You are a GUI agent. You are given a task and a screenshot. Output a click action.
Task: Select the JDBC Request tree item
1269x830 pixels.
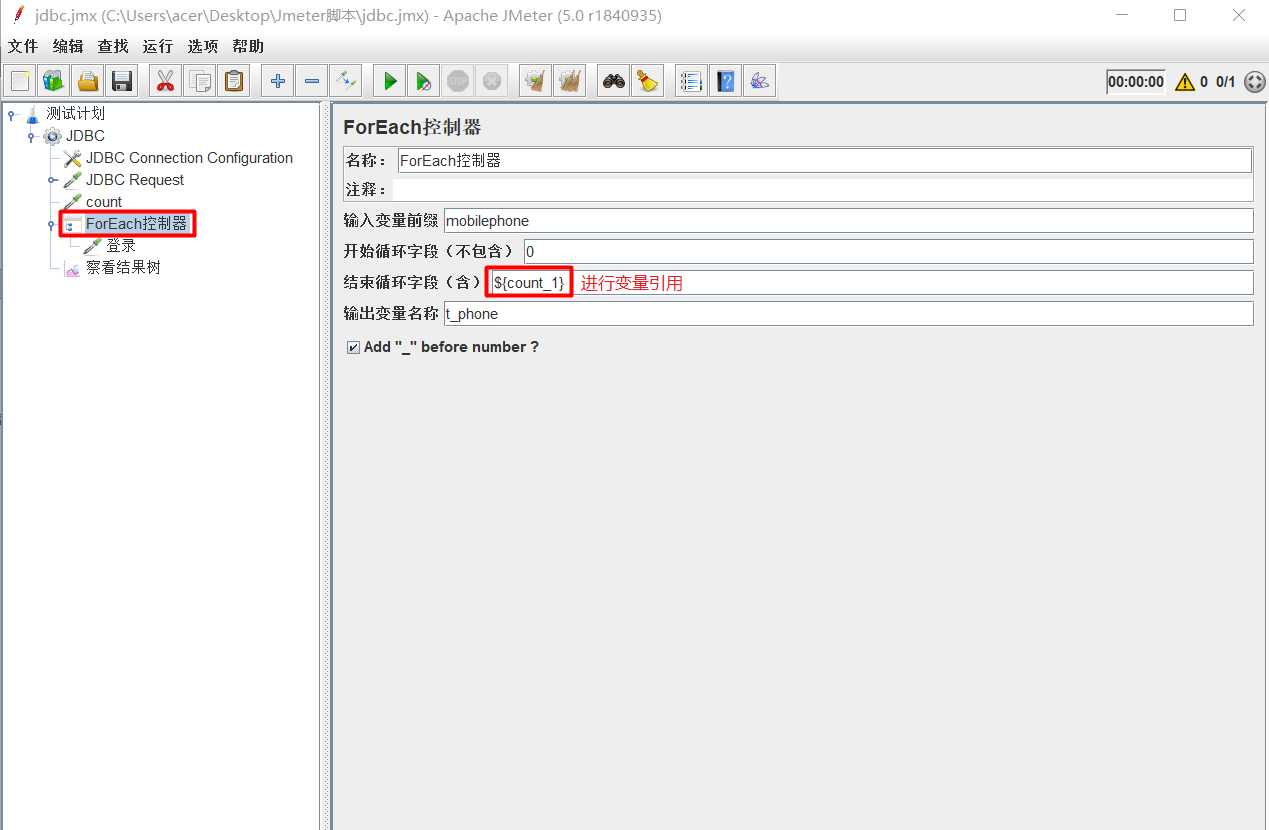point(135,180)
